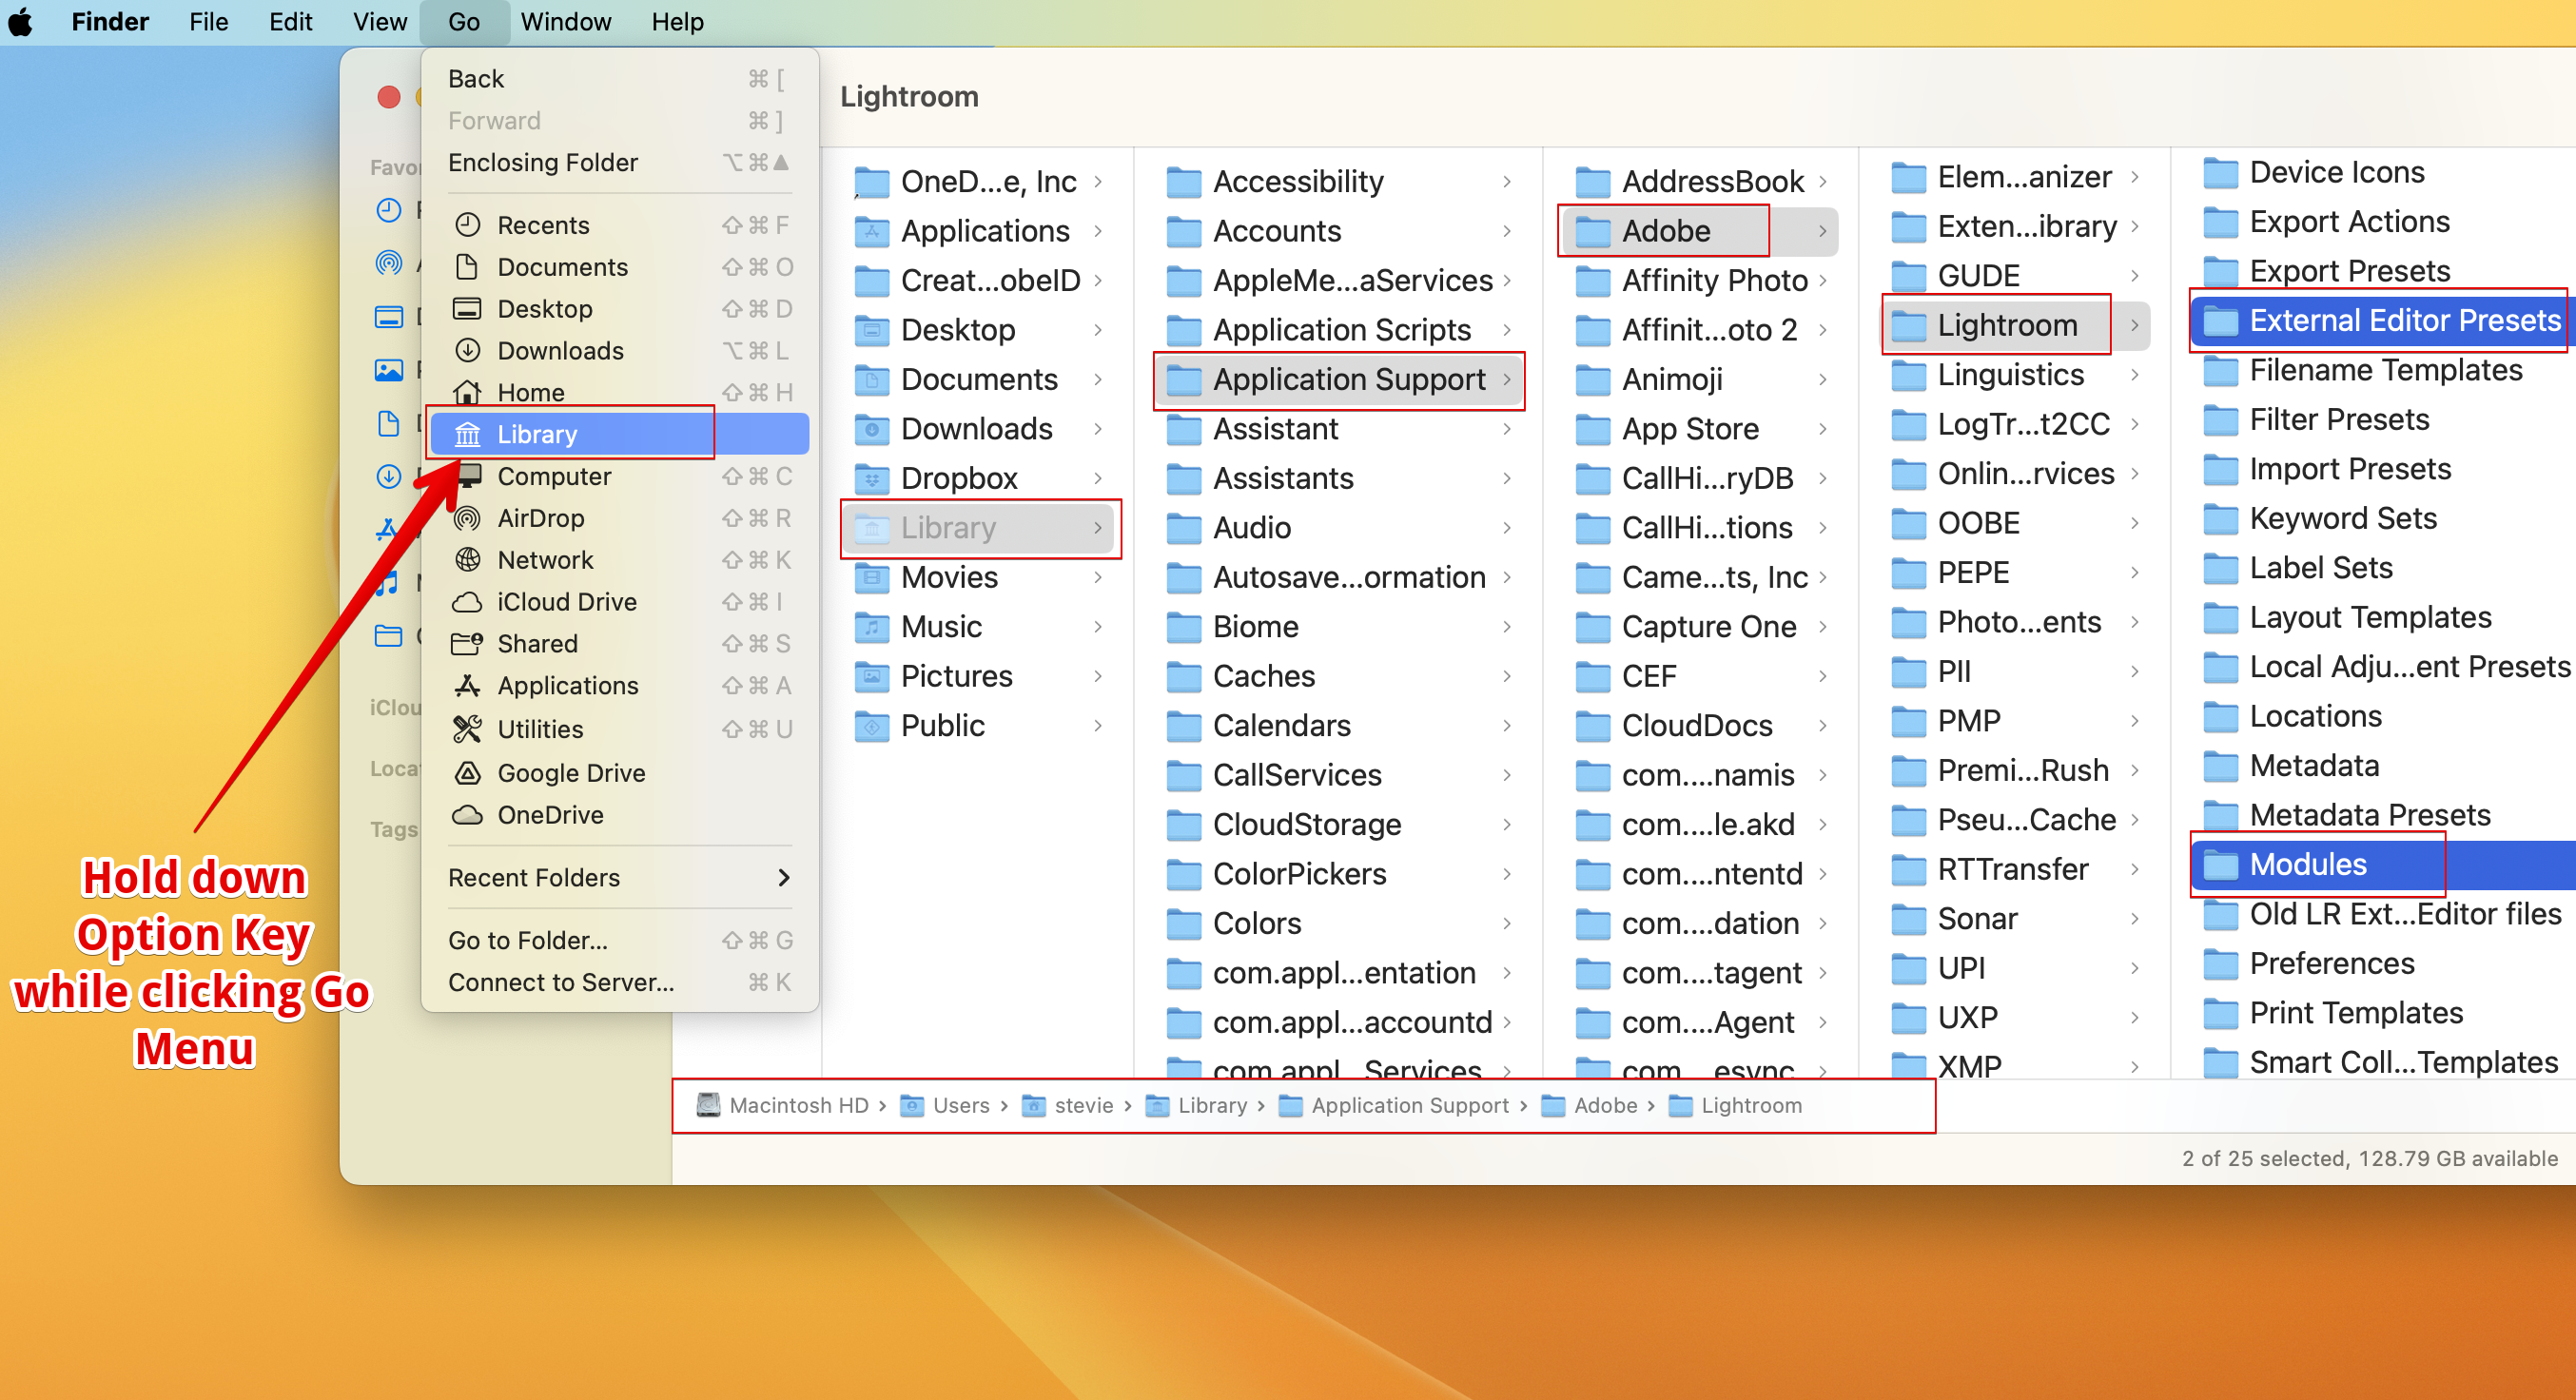The height and width of the screenshot is (1400, 2576).
Task: Click the Computer icon in Go menu
Action: pos(468,476)
